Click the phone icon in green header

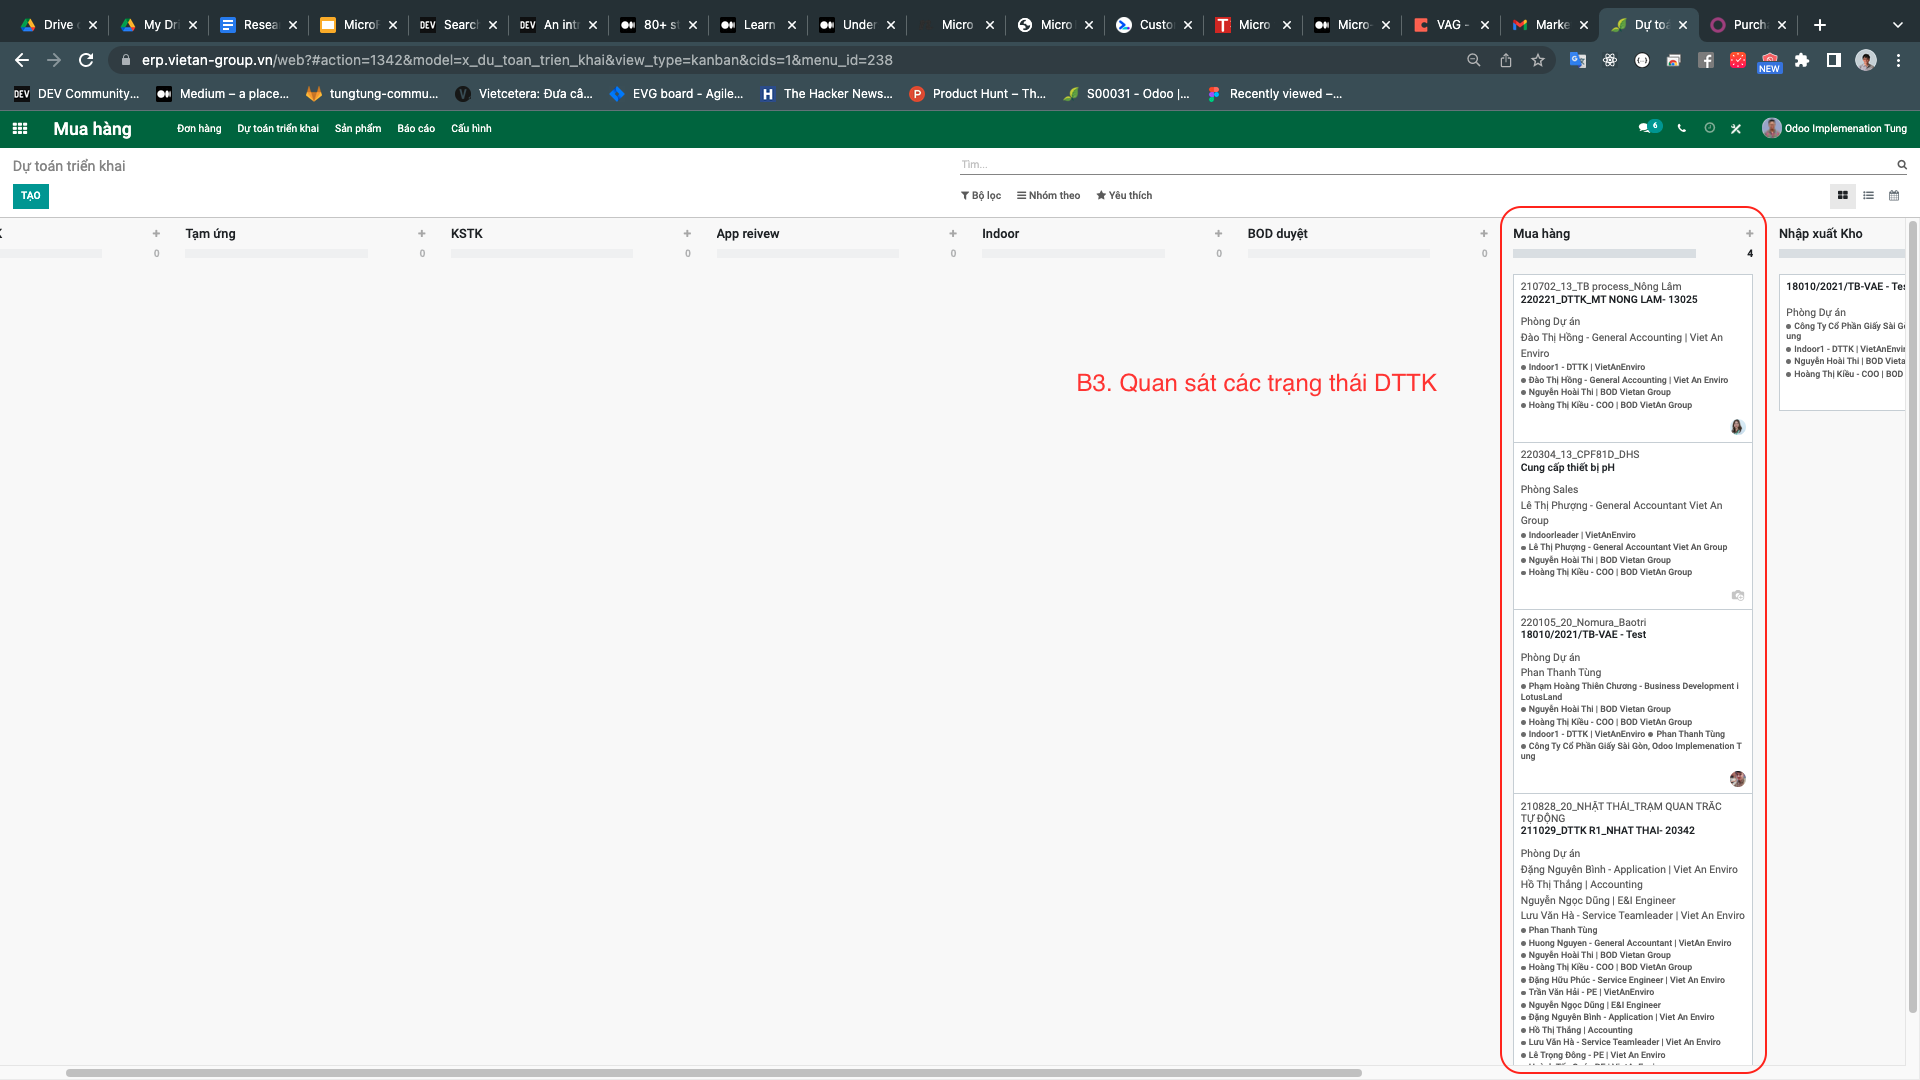[x=1682, y=129]
